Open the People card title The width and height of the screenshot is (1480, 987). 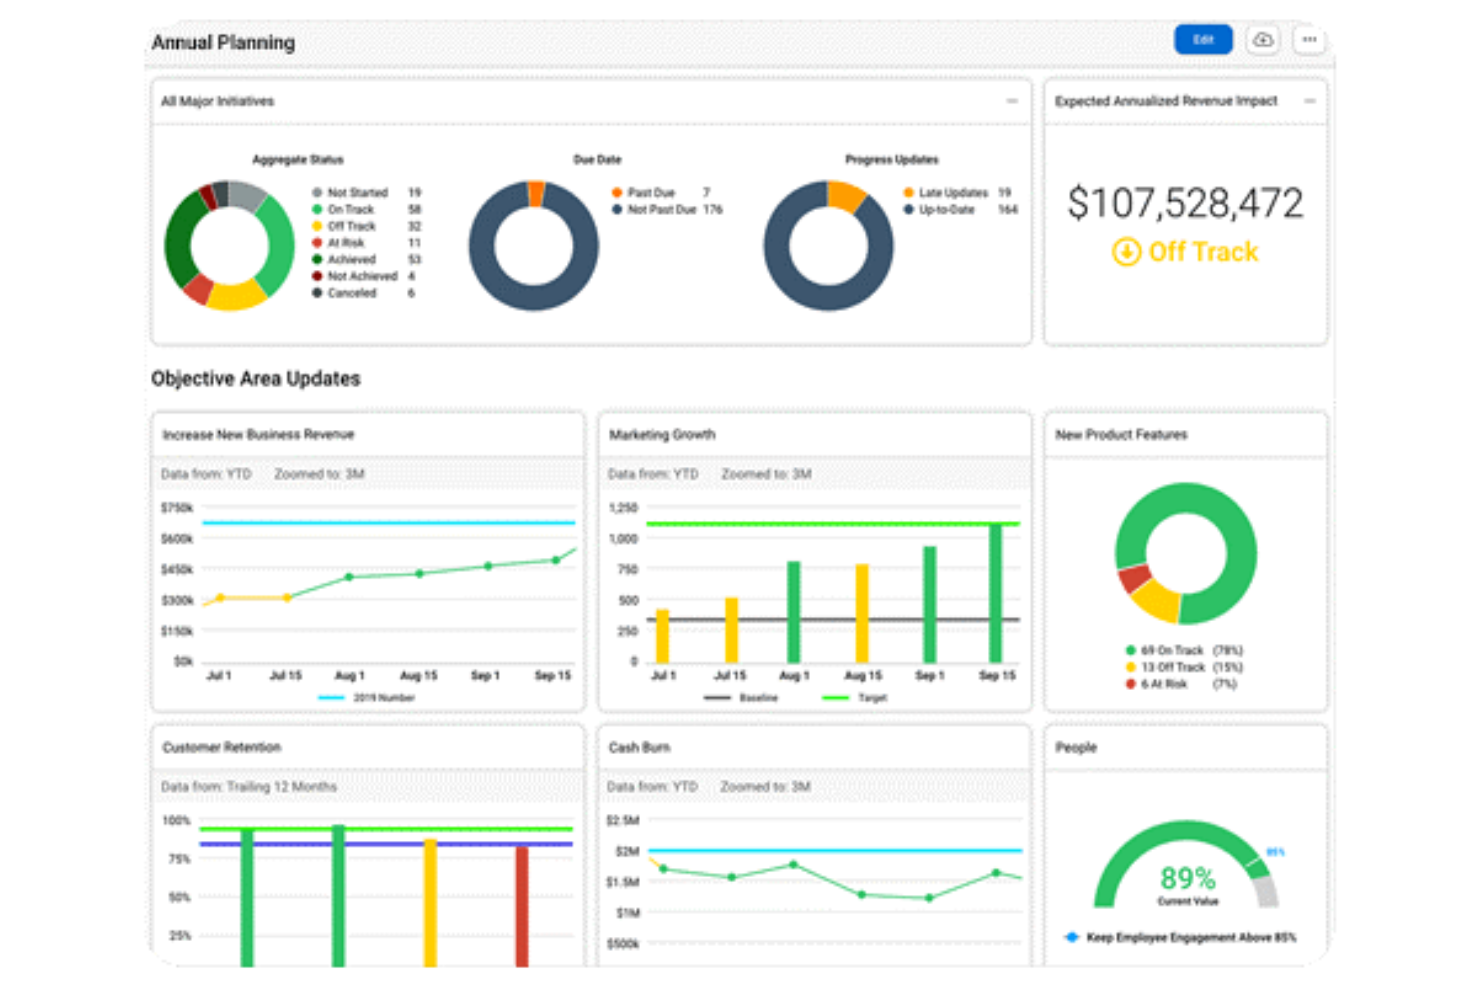pyautogui.click(x=1076, y=747)
